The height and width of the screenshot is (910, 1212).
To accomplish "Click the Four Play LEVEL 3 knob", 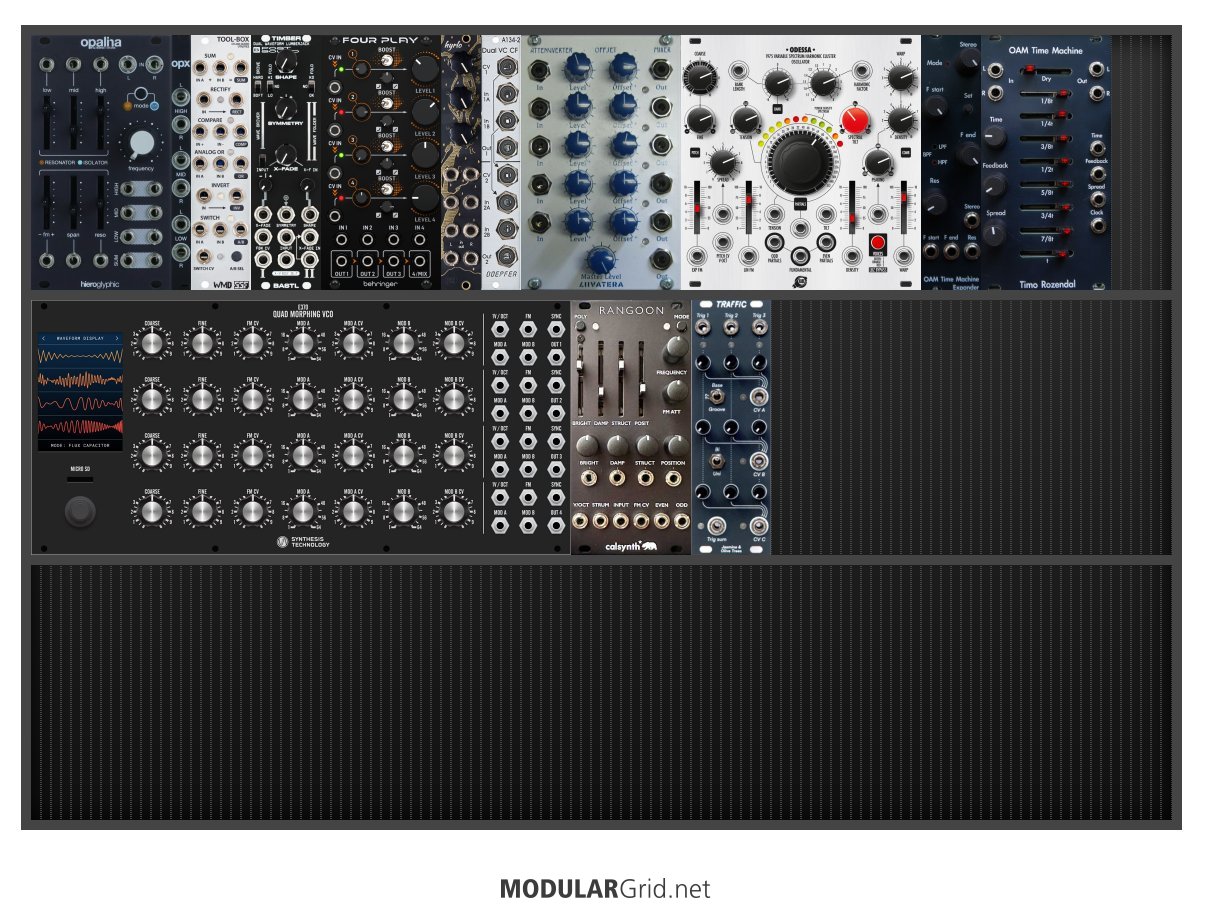I will coord(424,155).
